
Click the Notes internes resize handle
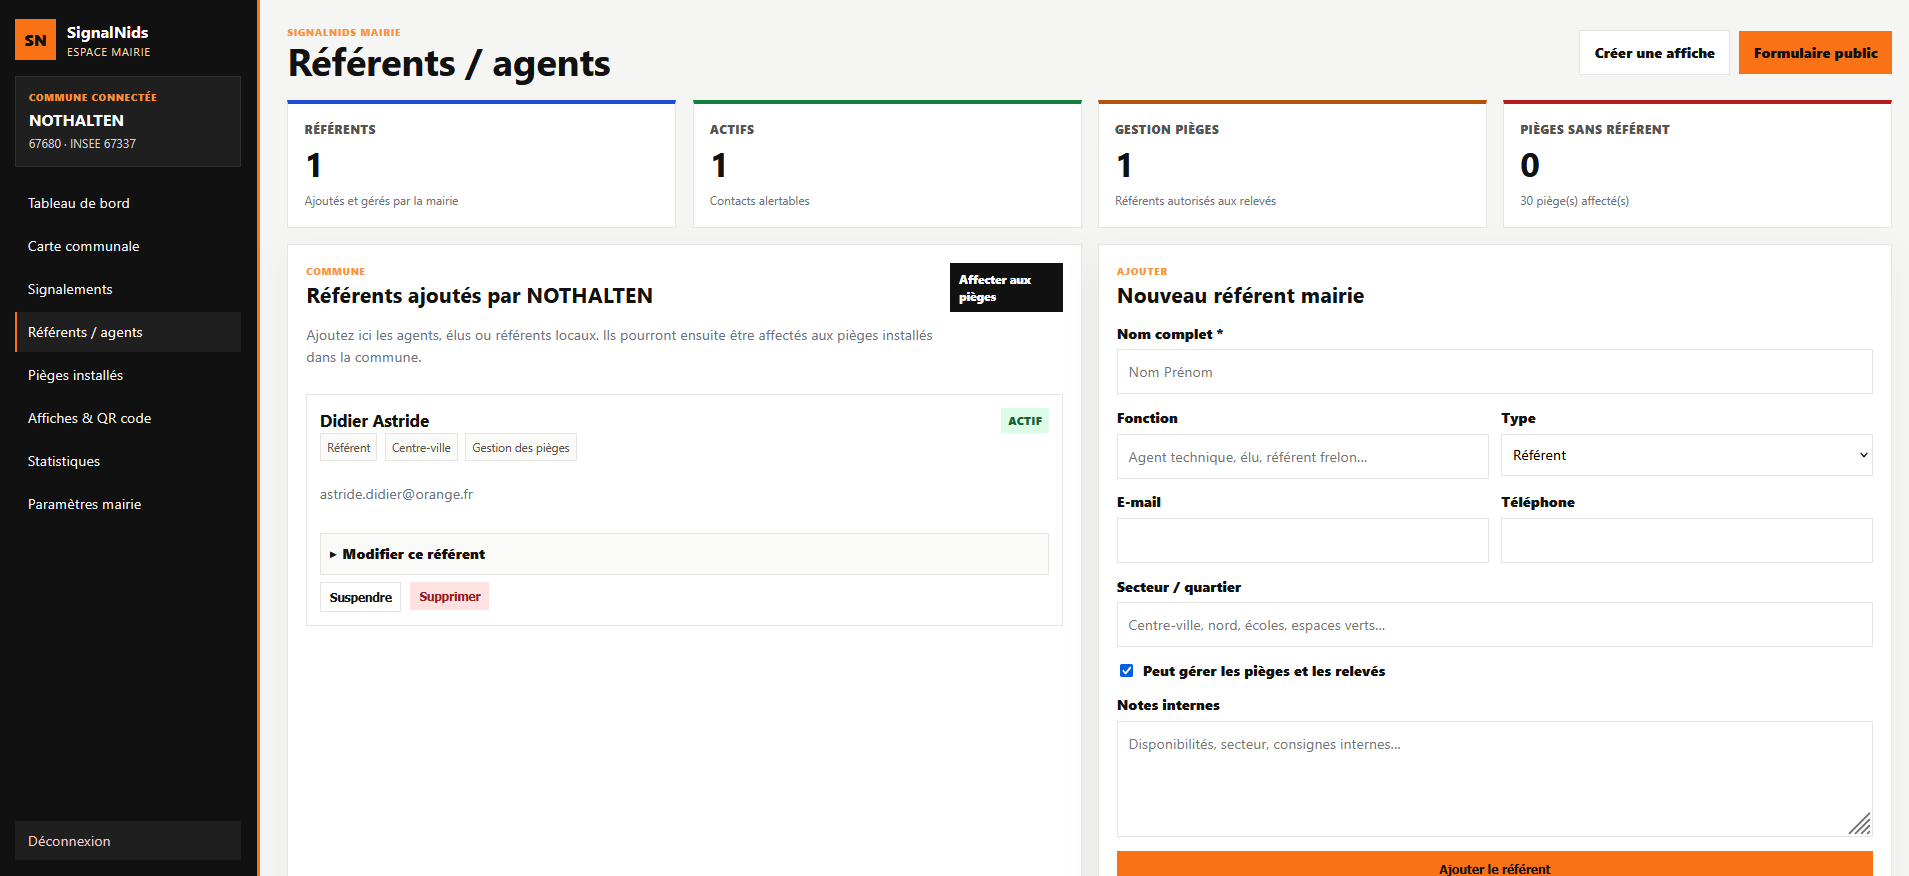click(x=1860, y=824)
